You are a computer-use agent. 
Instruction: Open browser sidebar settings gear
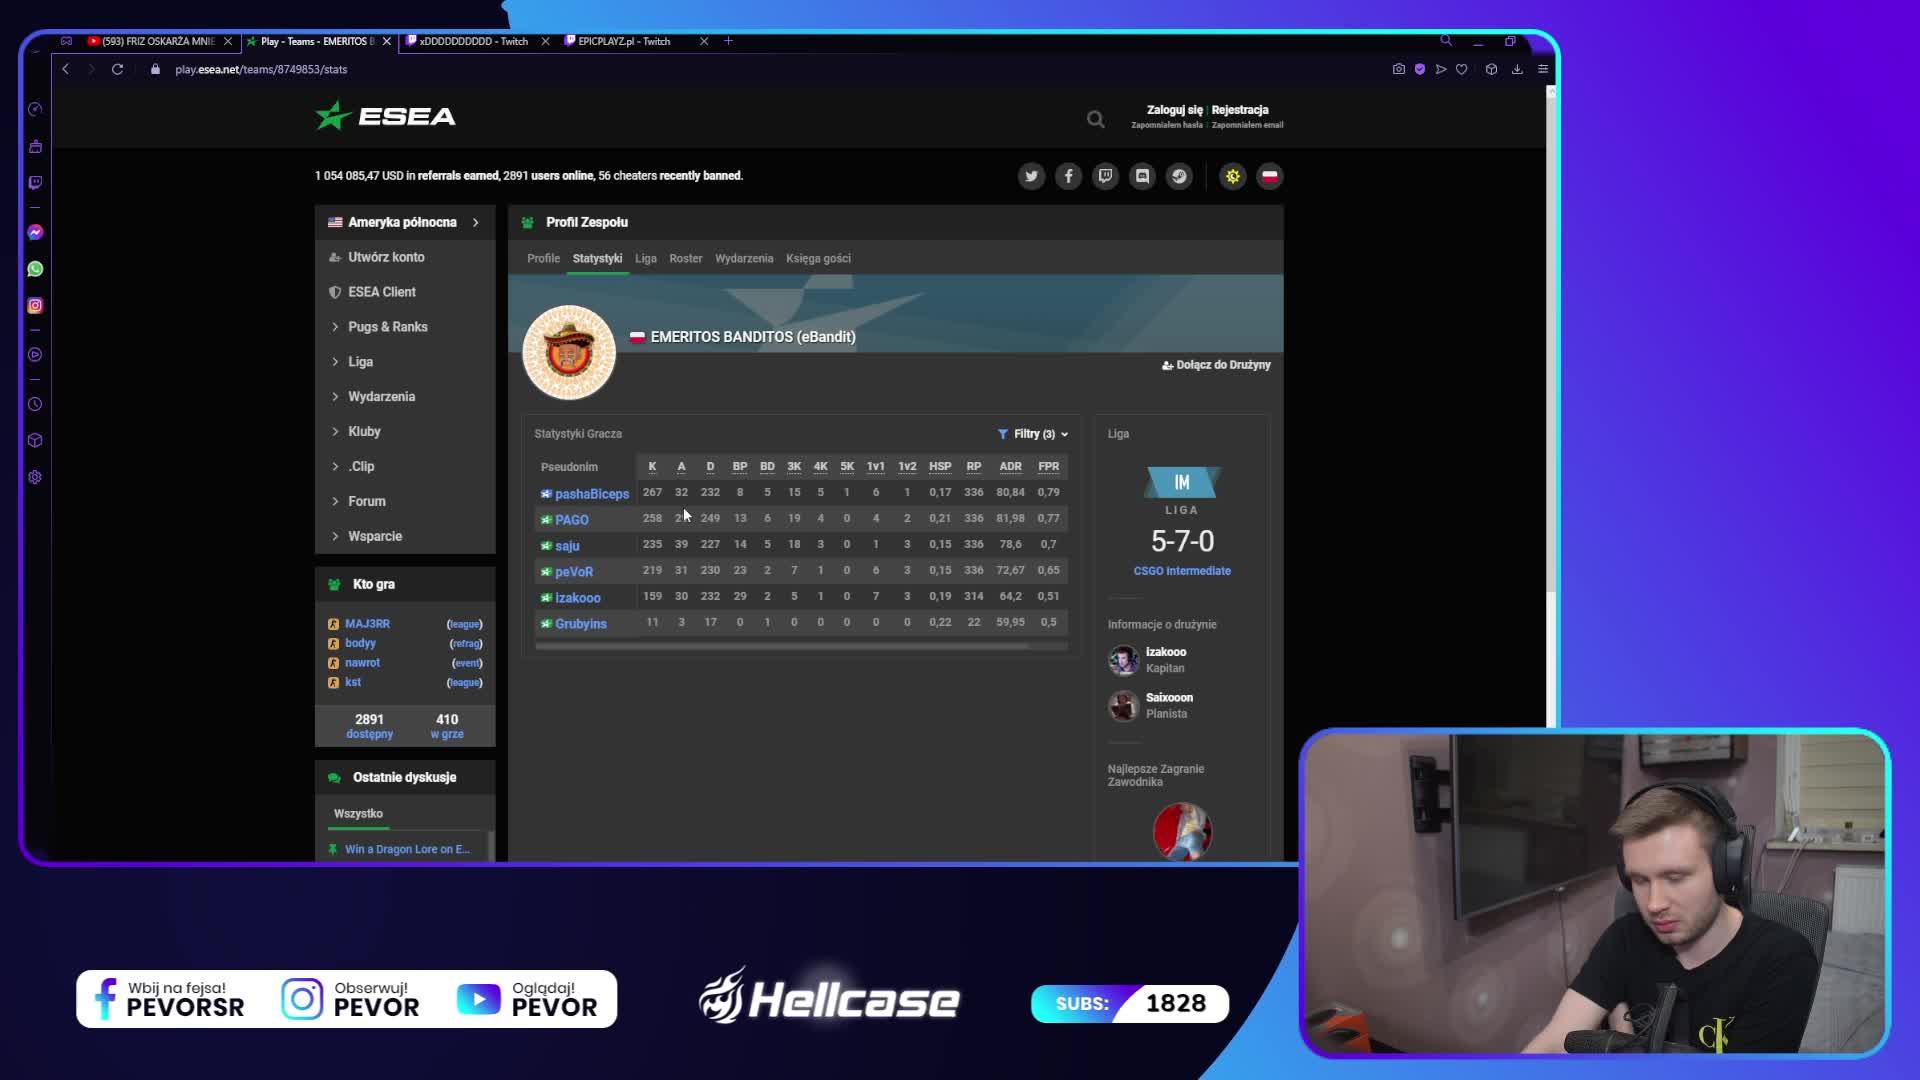[35, 477]
